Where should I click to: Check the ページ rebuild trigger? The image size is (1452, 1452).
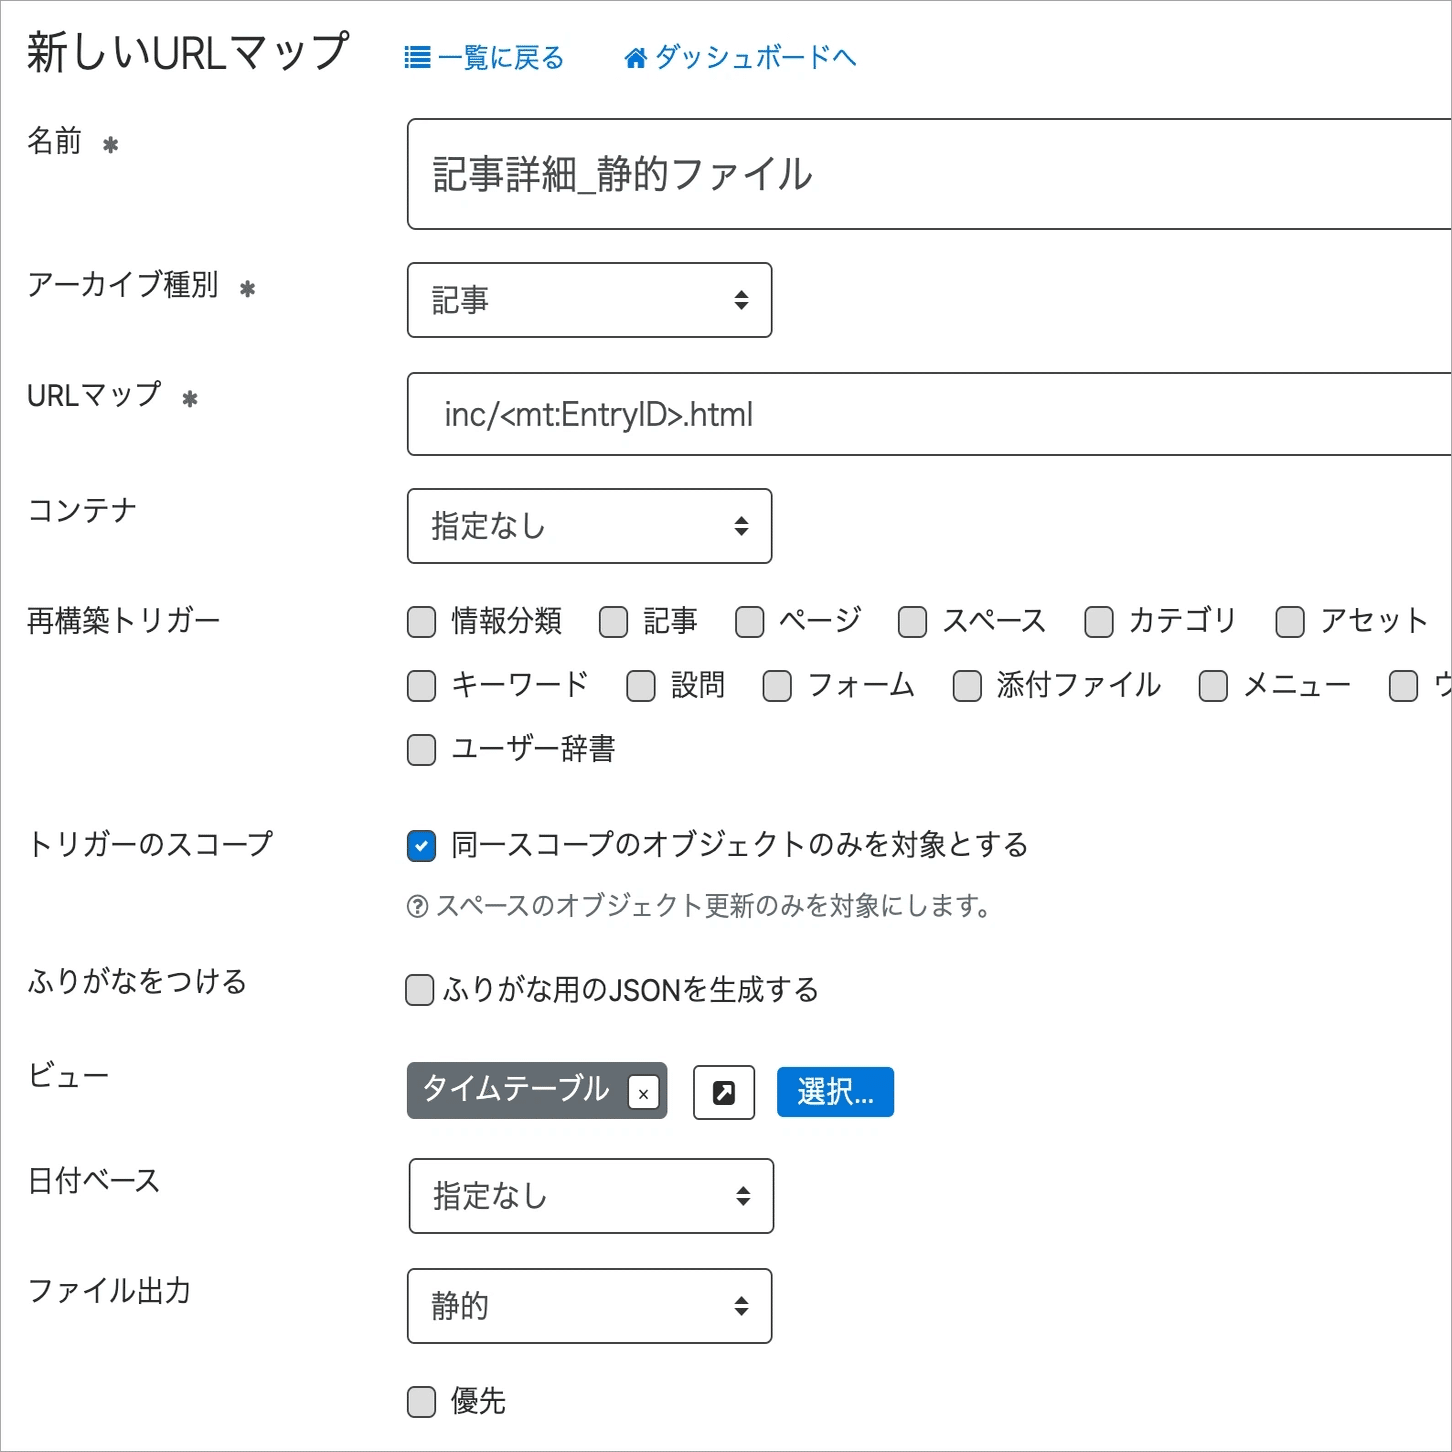(x=749, y=621)
